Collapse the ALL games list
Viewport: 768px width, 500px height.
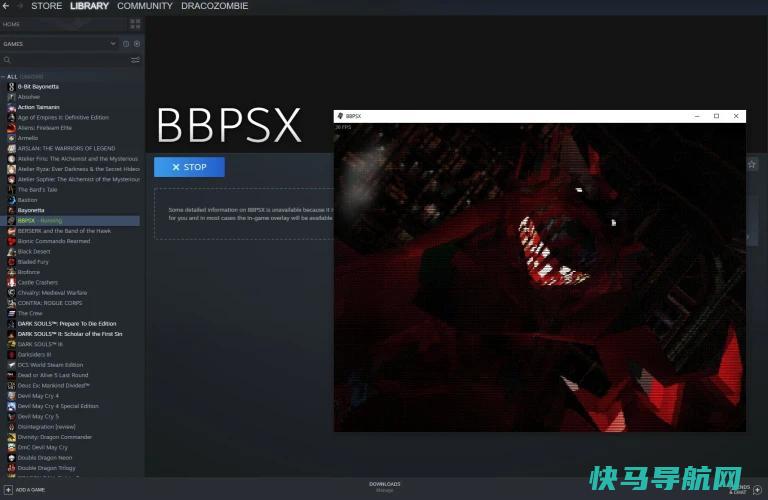(x=4, y=77)
